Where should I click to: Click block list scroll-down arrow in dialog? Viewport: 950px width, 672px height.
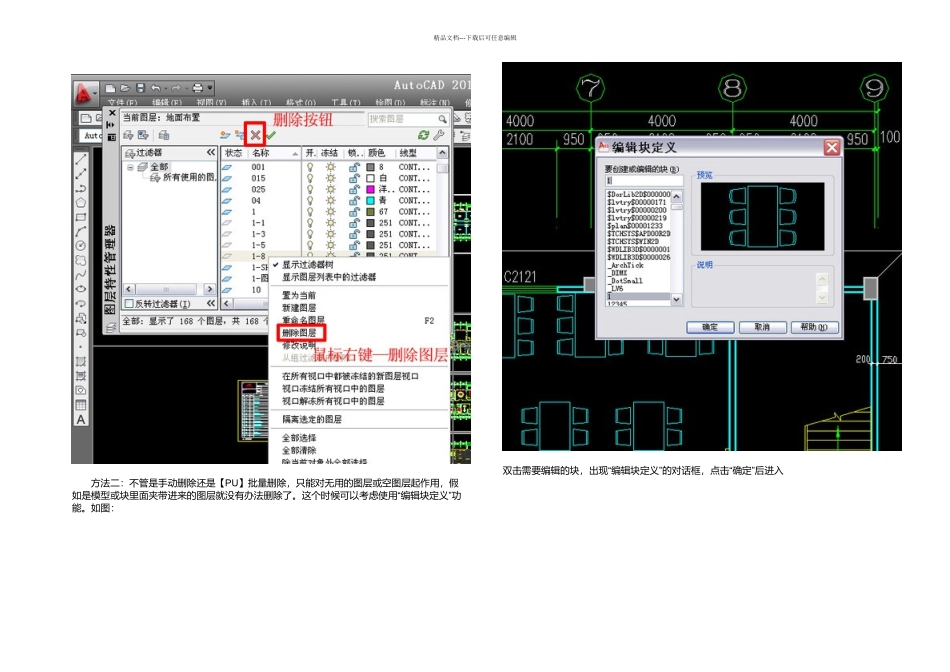(676, 299)
